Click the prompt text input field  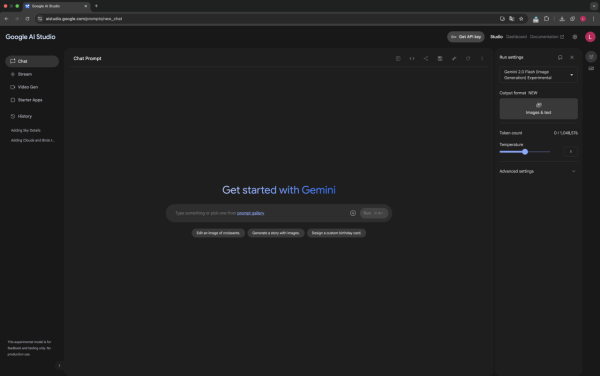260,213
